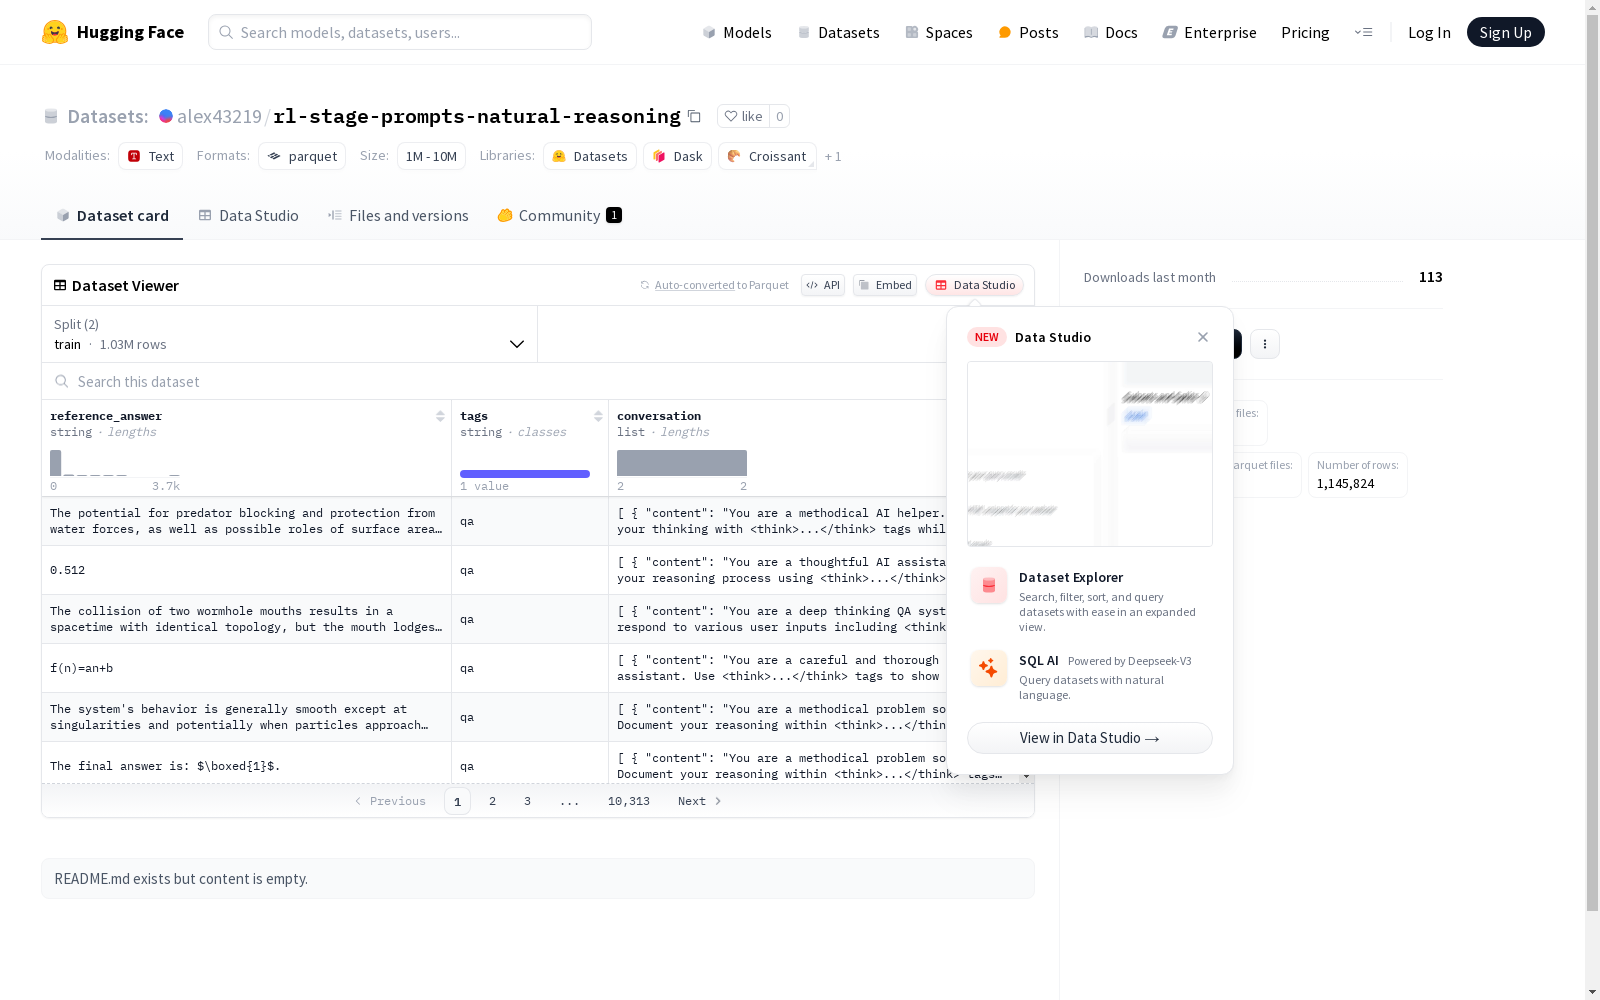Viewport: 1600px width, 1000px height.
Task: Go to Spaces in top navigation
Action: pos(939,32)
